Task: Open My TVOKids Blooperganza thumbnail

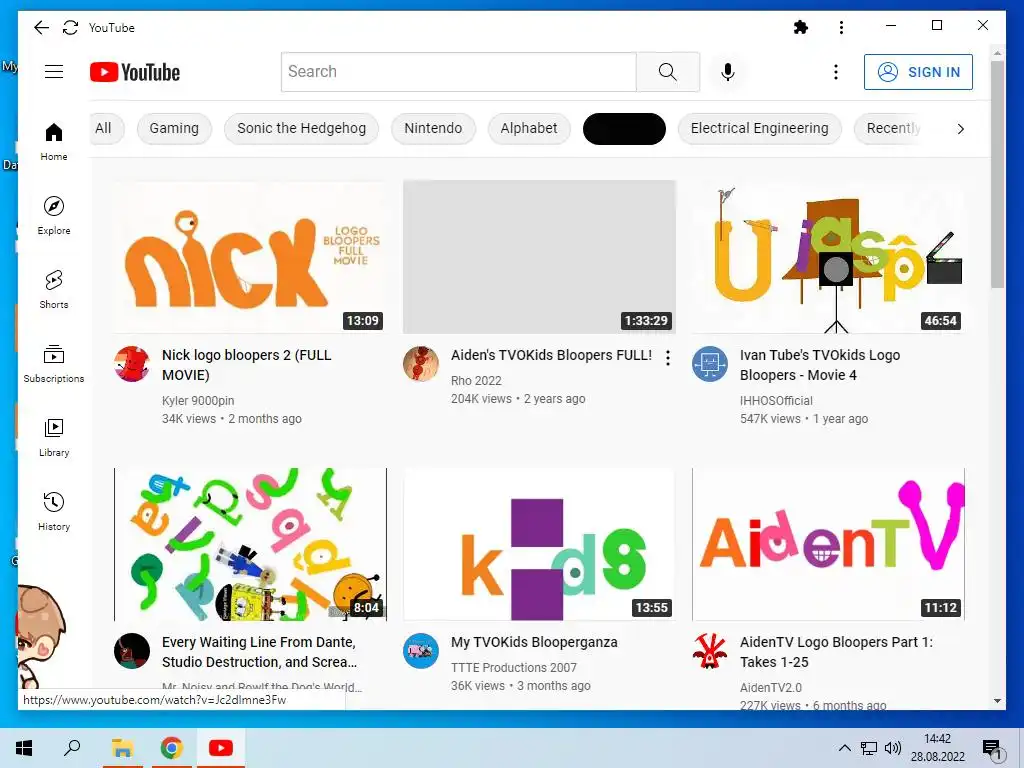Action: [x=539, y=544]
